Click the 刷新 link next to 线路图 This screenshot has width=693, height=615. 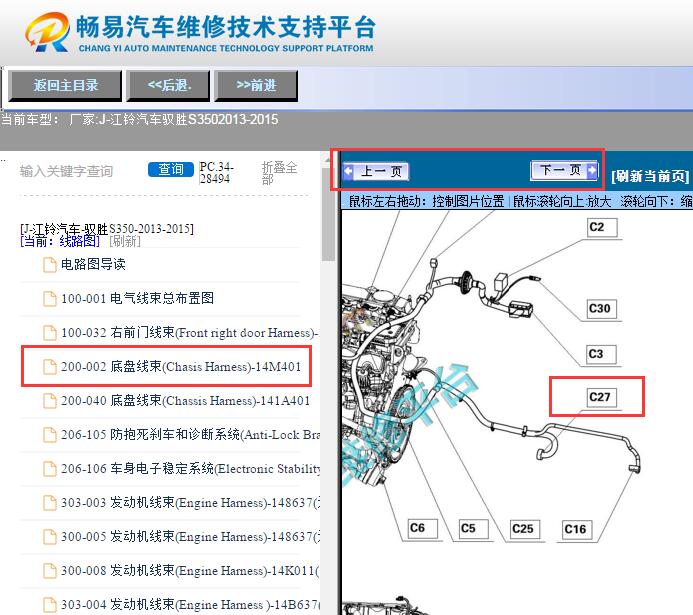coord(125,241)
